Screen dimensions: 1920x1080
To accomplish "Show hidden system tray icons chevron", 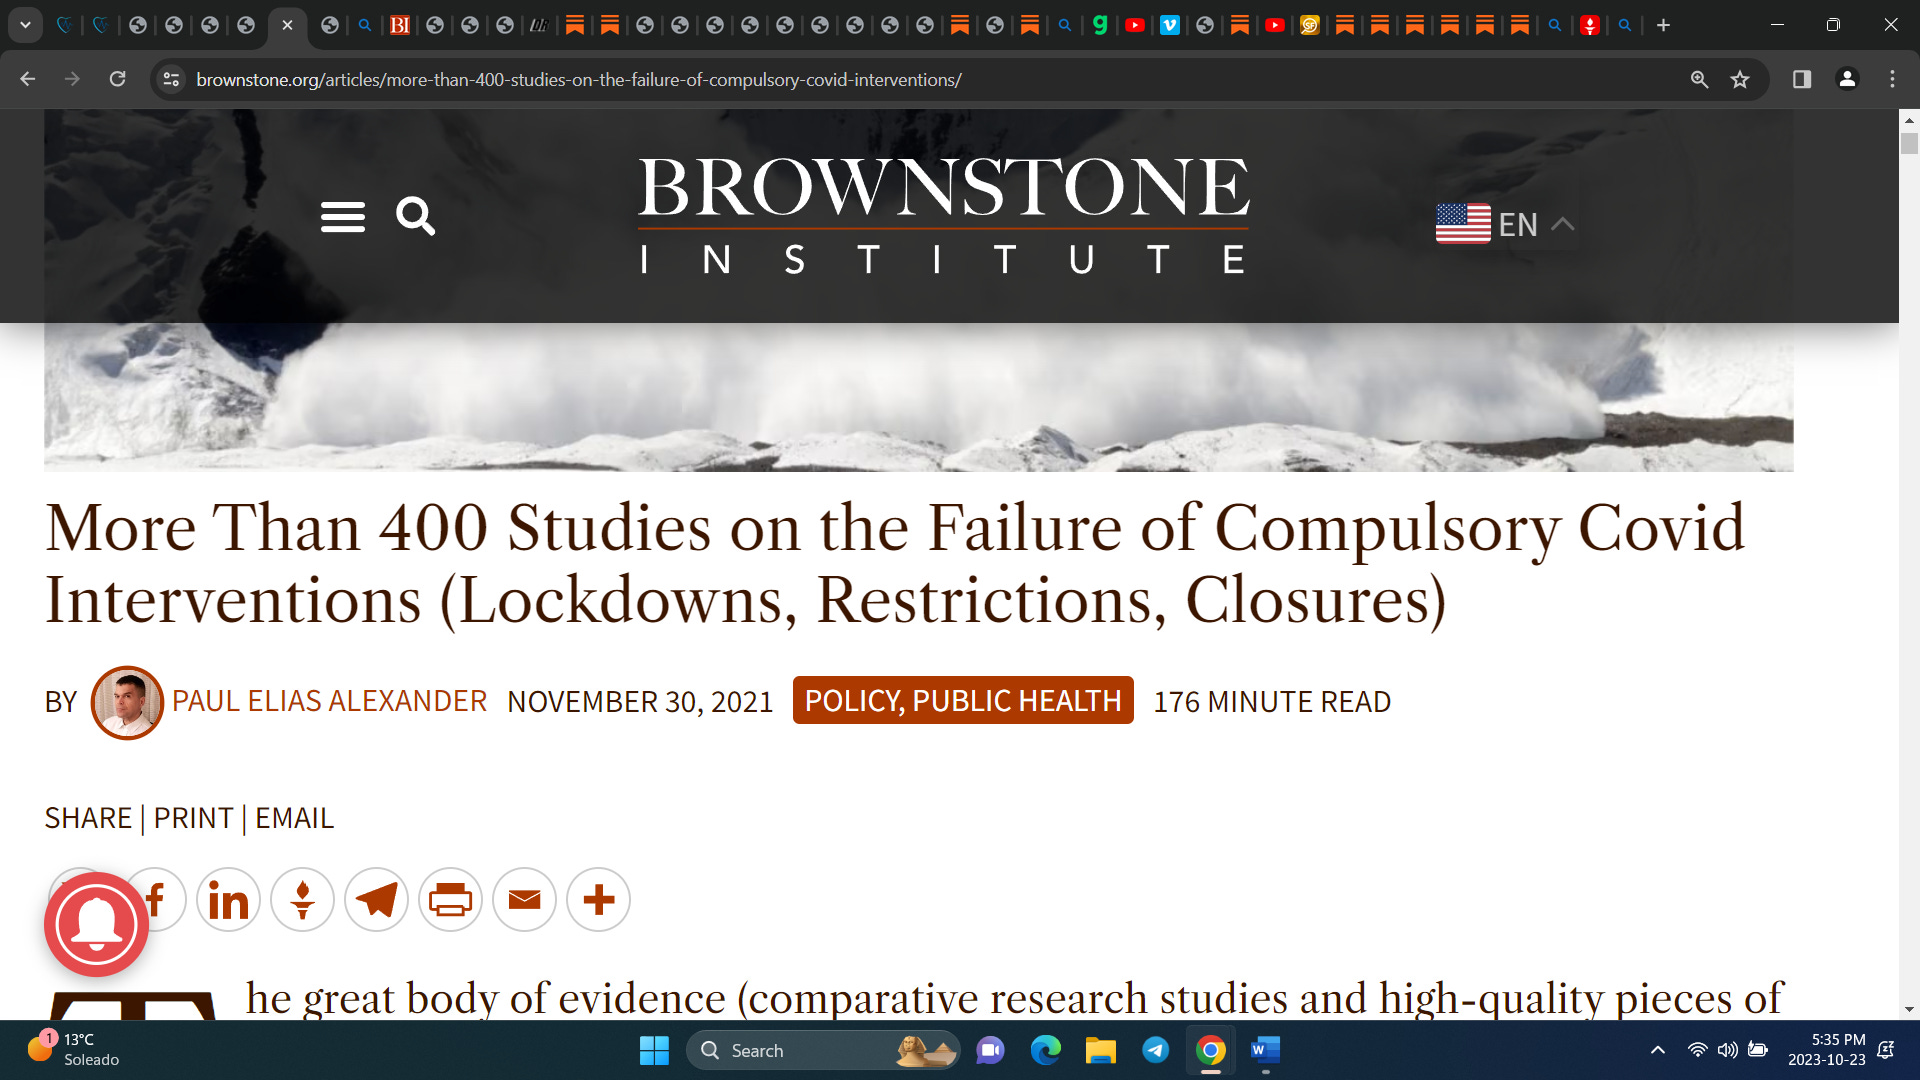I will pyautogui.click(x=1657, y=1050).
